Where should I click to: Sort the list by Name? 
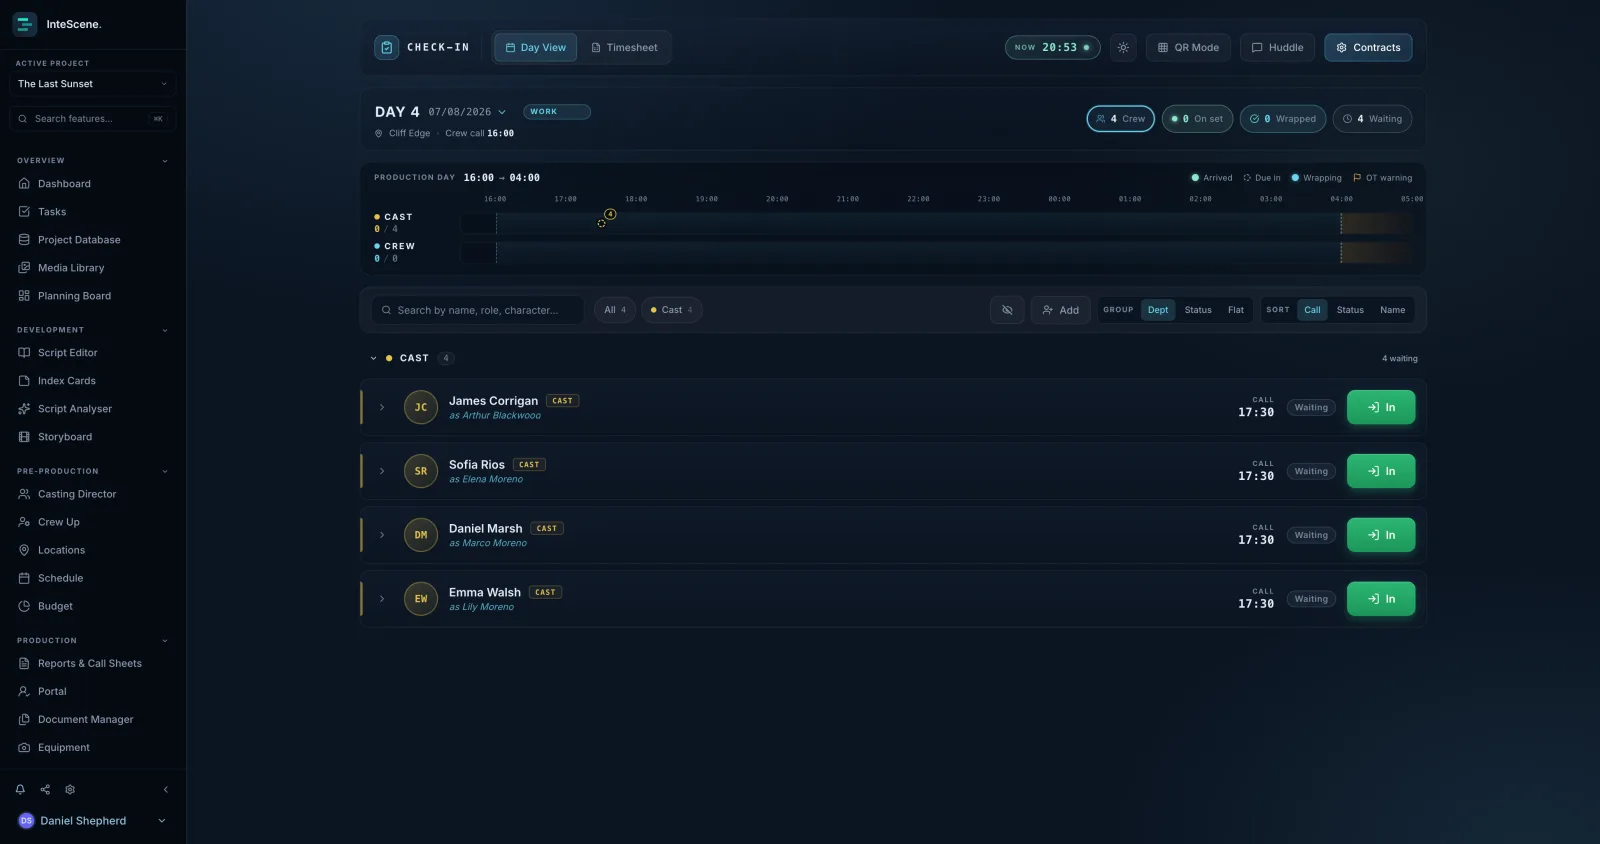click(1392, 310)
